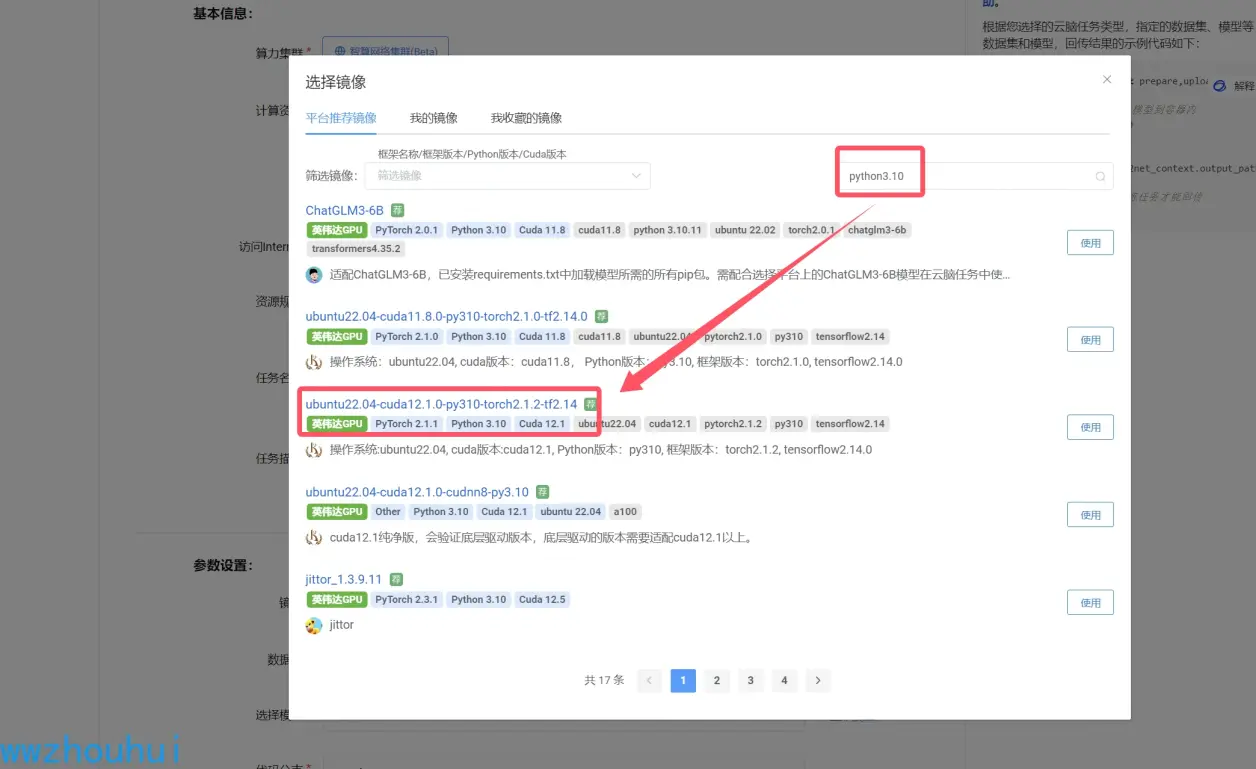1256x769 pixels.
Task: Select page 1 in pagination
Action: [683, 681]
